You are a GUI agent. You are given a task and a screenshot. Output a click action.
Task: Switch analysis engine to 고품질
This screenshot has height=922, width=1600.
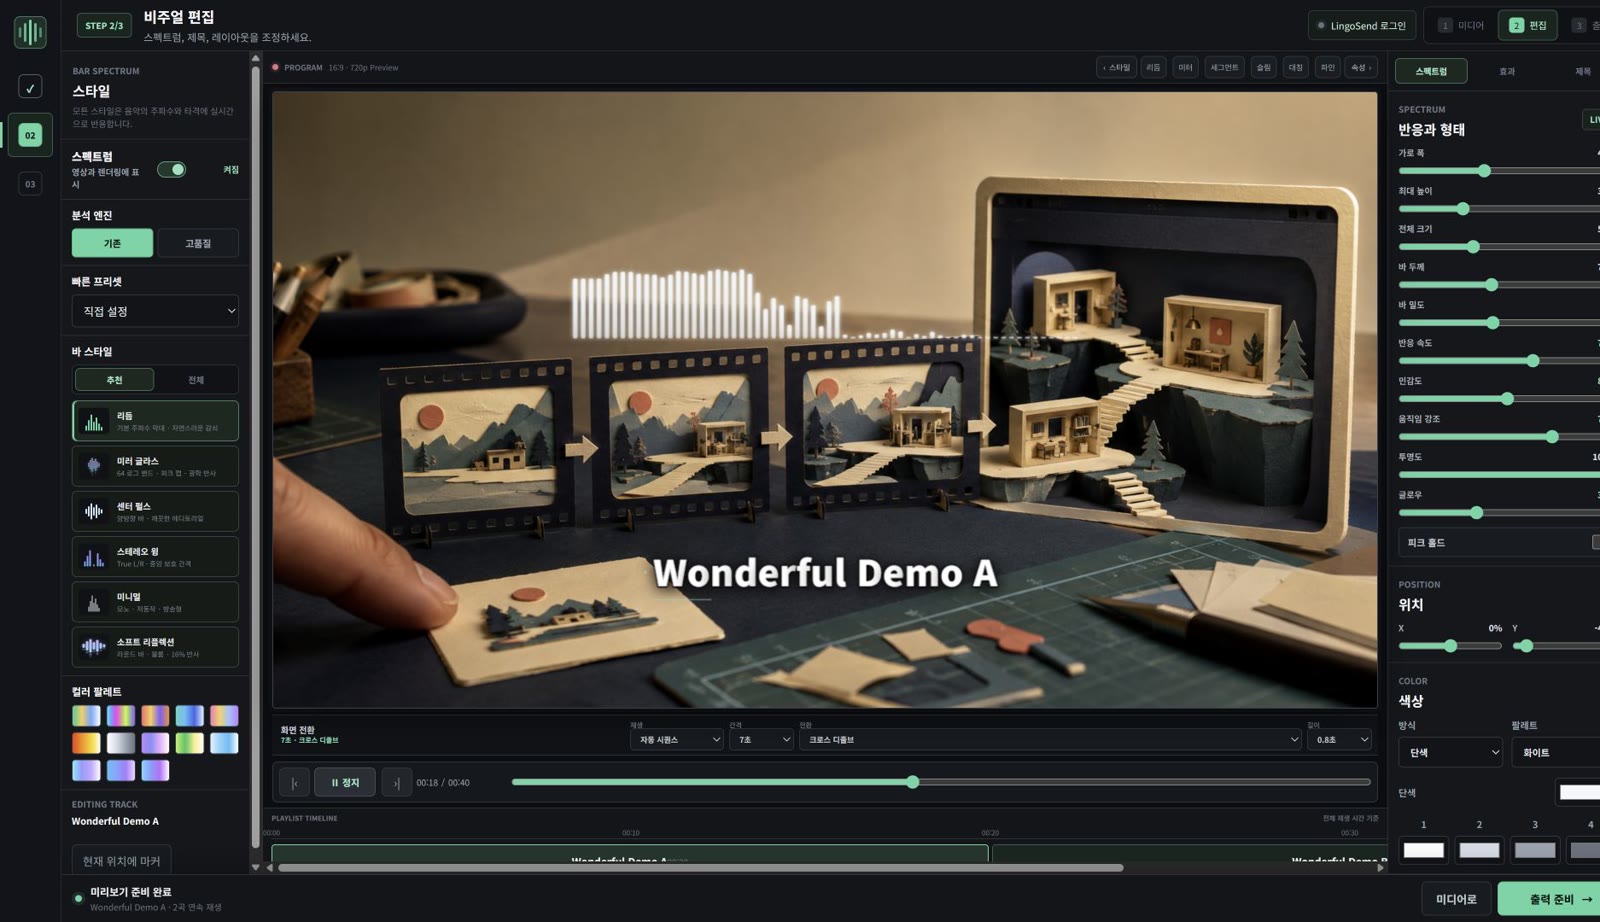[198, 243]
